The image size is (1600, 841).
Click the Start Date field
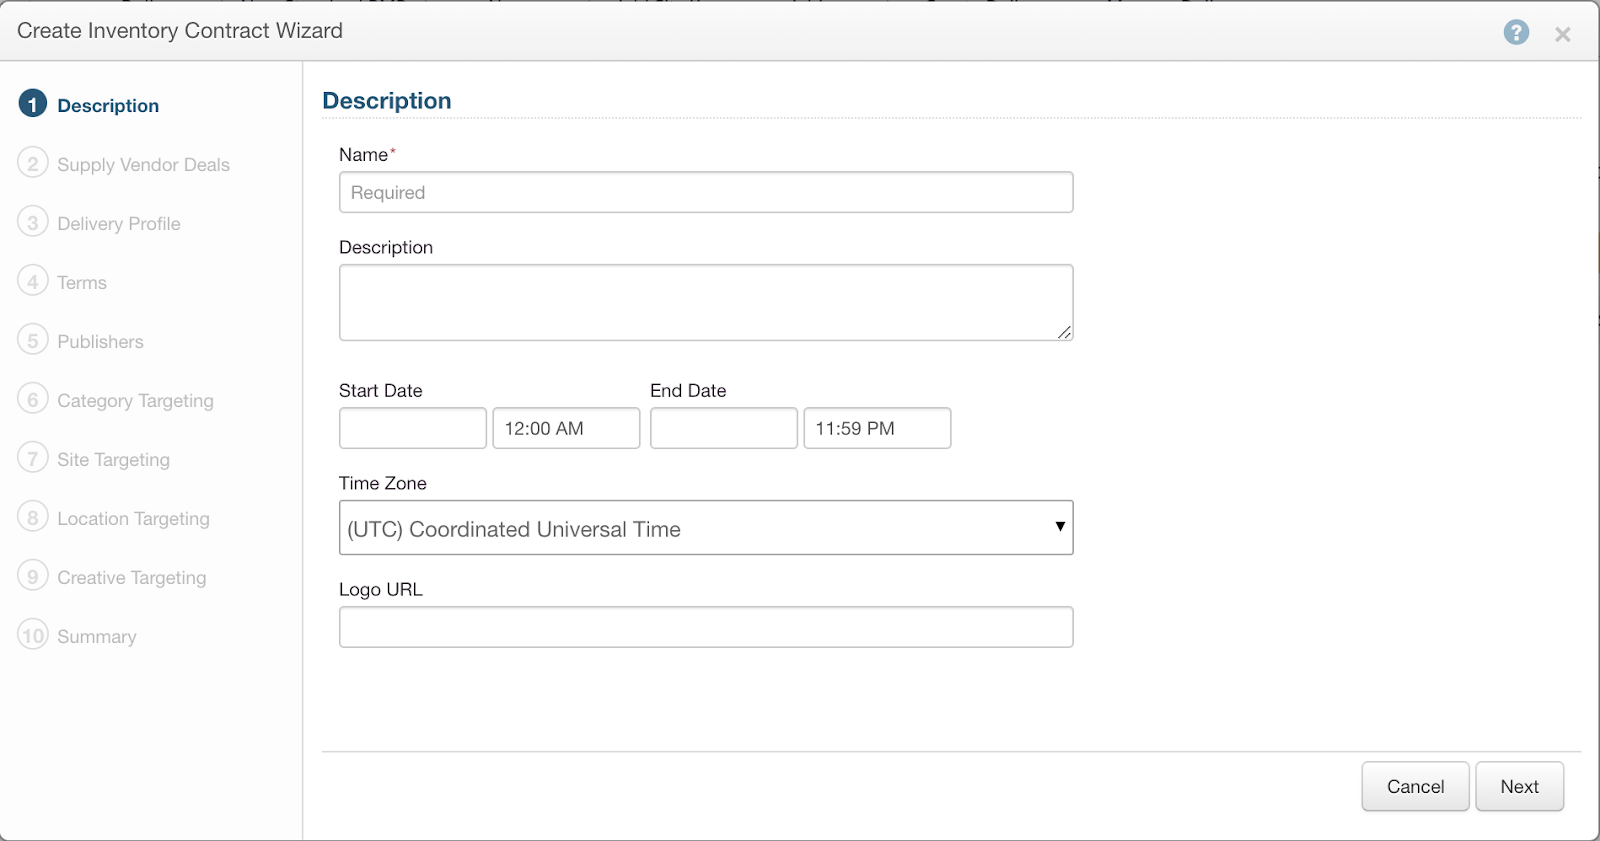[412, 428]
